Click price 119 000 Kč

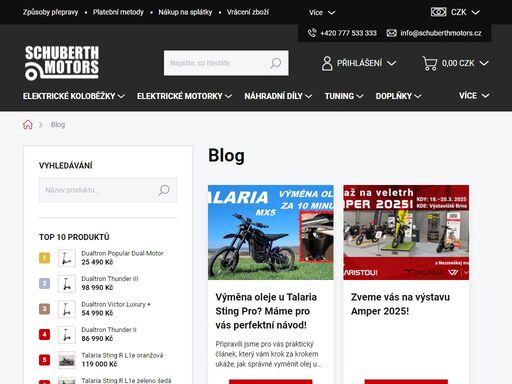point(99,364)
